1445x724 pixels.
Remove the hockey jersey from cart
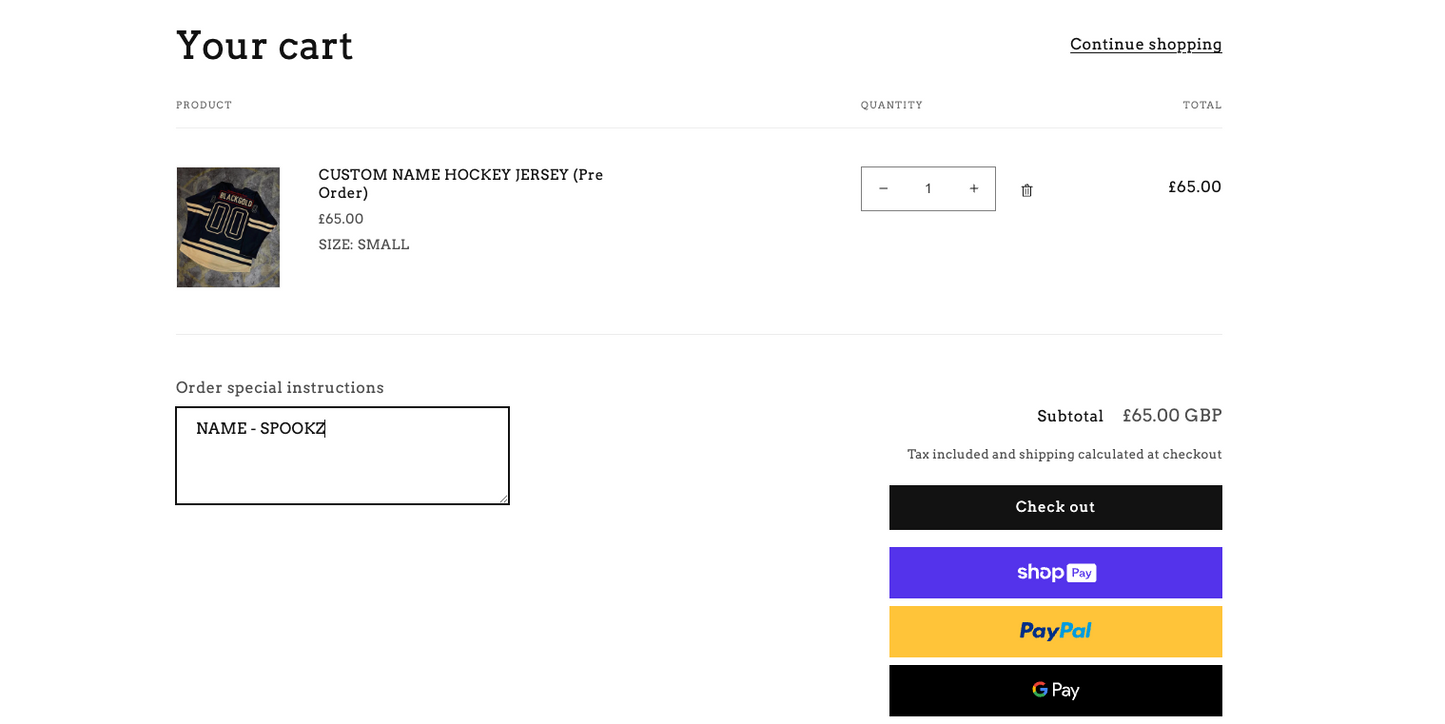1026,190
